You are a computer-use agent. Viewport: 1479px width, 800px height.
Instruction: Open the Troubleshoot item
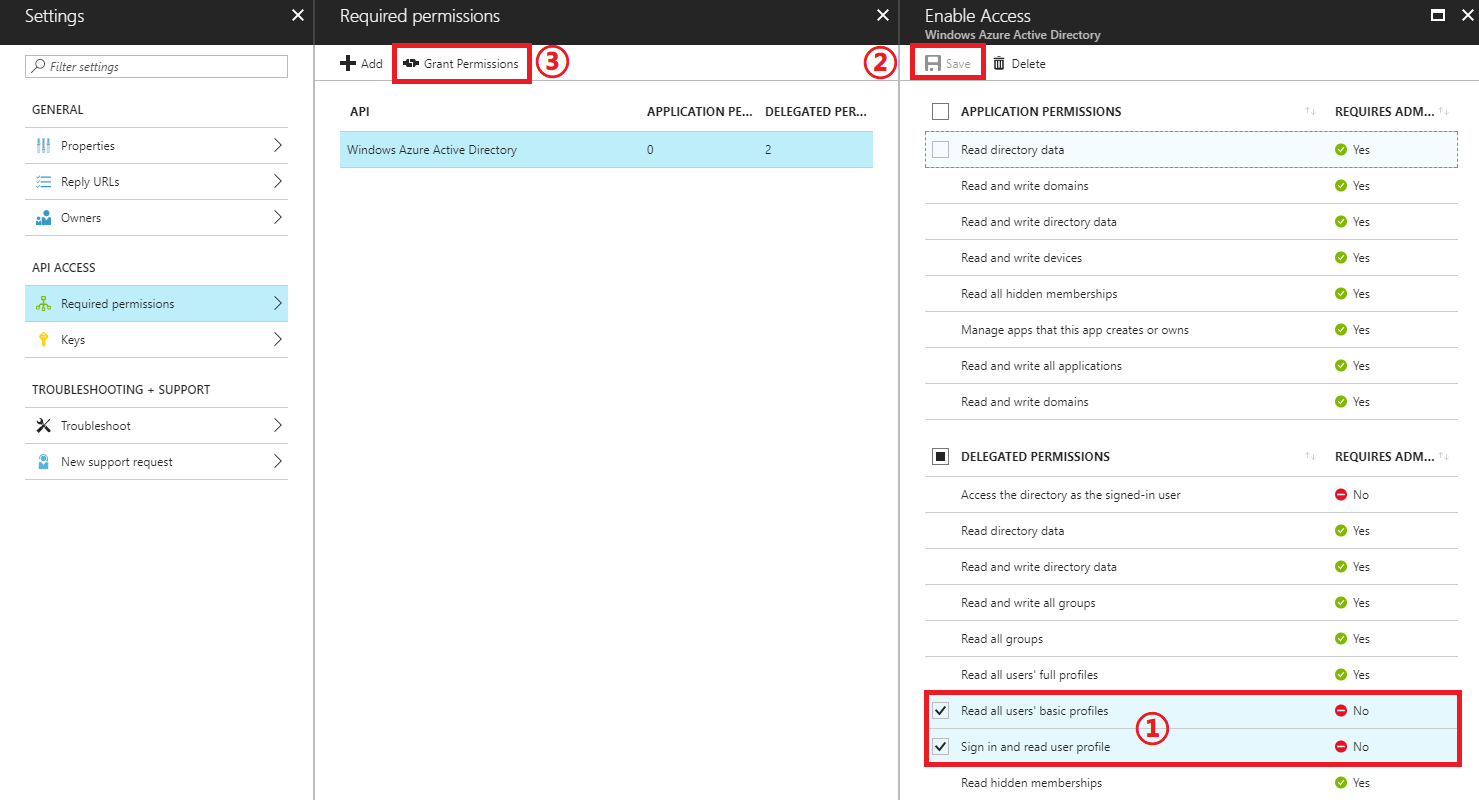point(156,426)
